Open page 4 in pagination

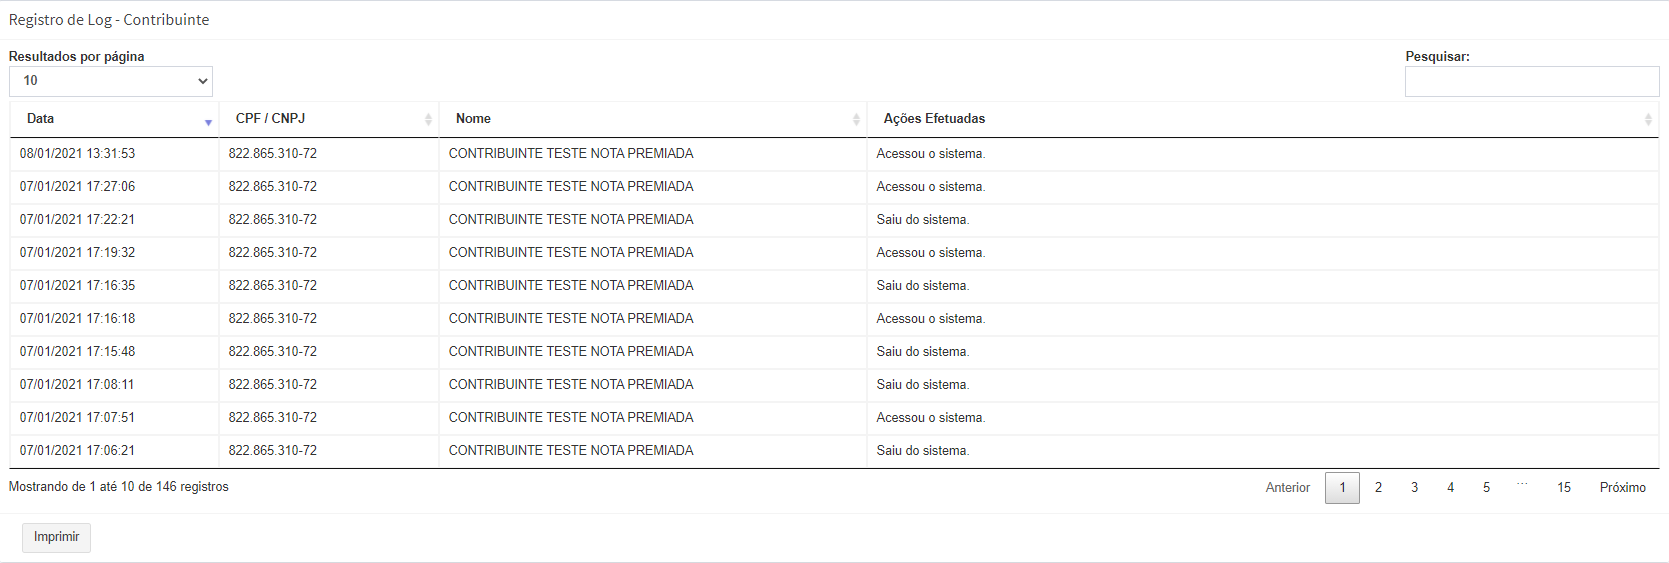(x=1450, y=488)
